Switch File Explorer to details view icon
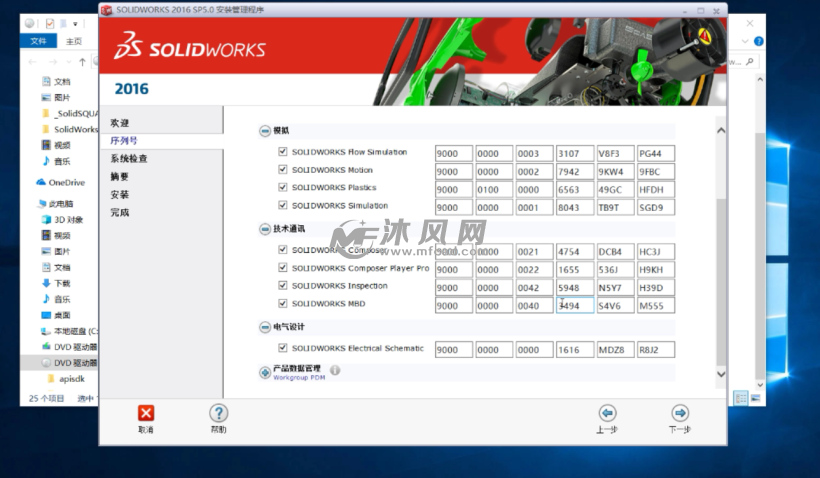Image resolution: width=820 pixels, height=478 pixels. click(x=741, y=399)
